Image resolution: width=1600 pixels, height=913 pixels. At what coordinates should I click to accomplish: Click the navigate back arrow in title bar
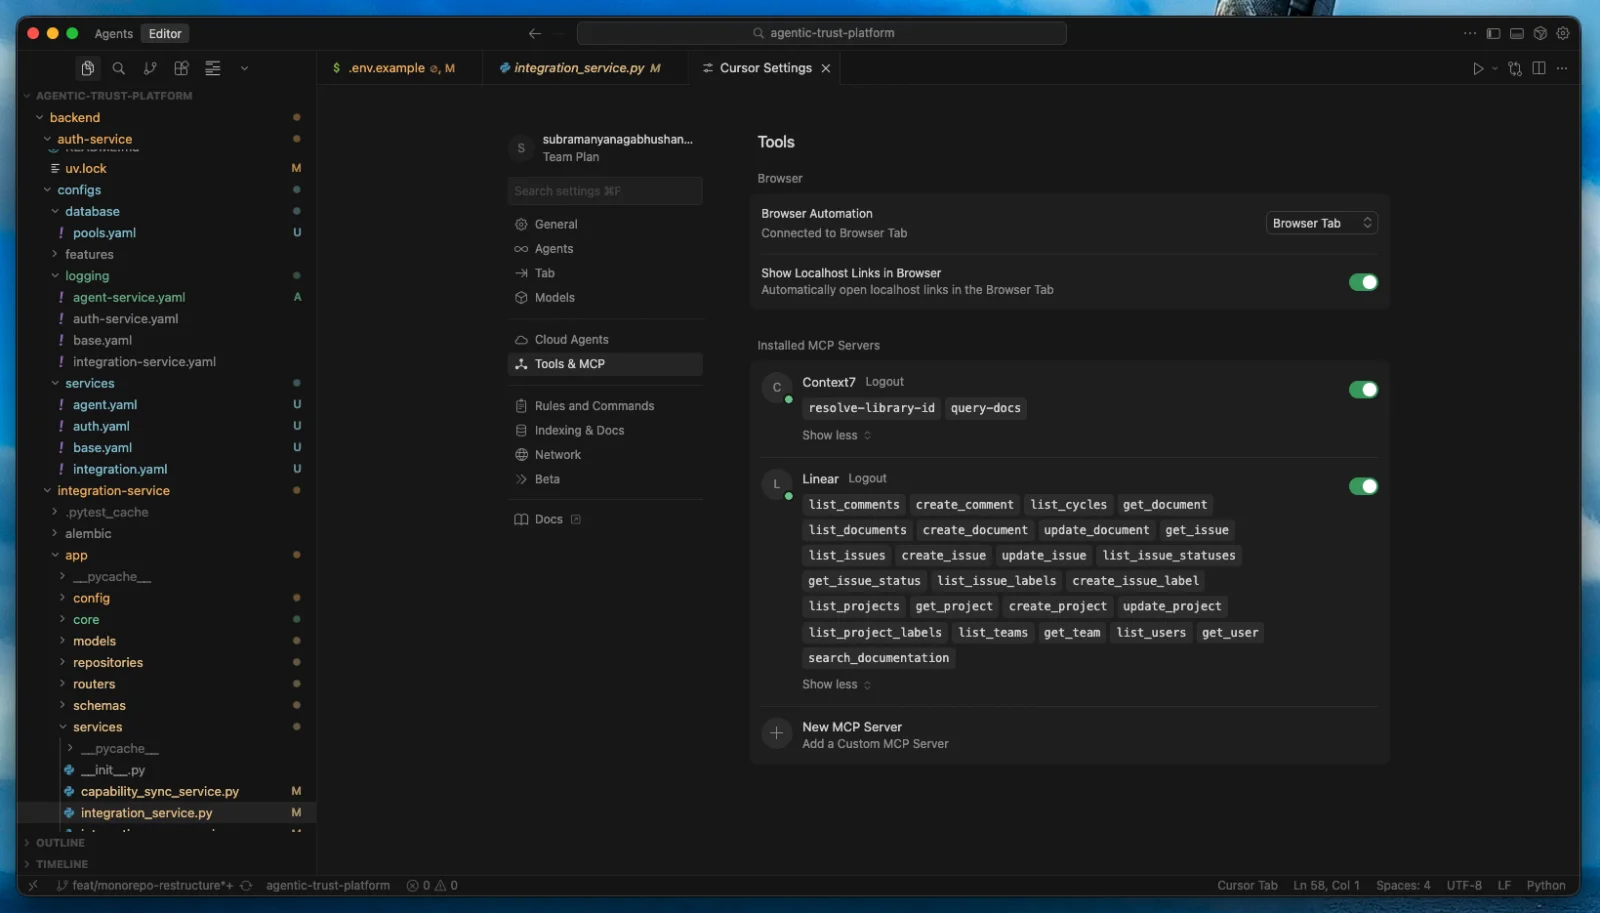[x=535, y=33]
